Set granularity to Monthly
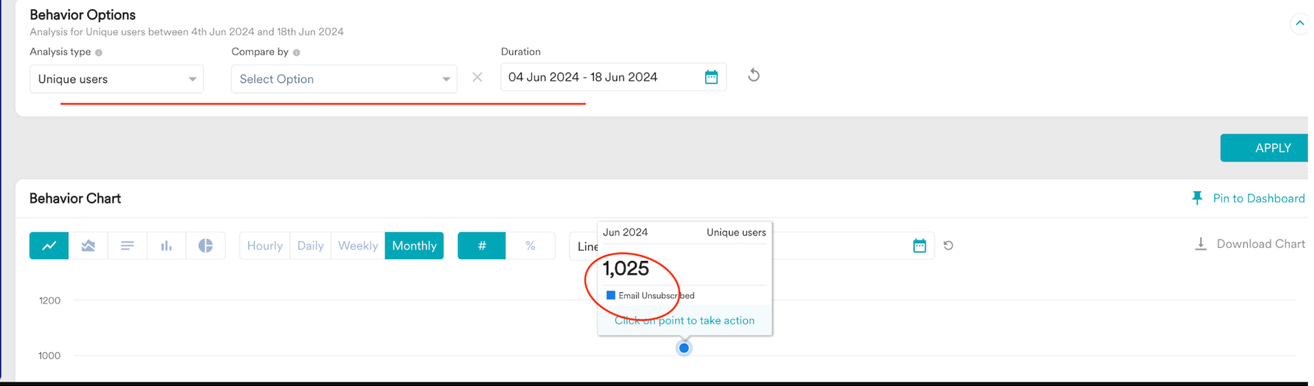 click(414, 245)
